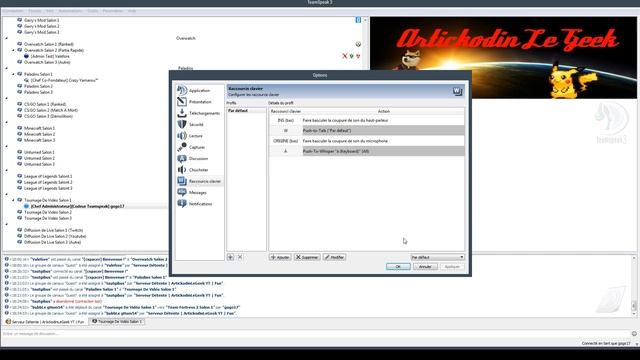640x360 pixels.
Task: Collapse the spacer group above CS:GO channels
Action: [x=7, y=98]
